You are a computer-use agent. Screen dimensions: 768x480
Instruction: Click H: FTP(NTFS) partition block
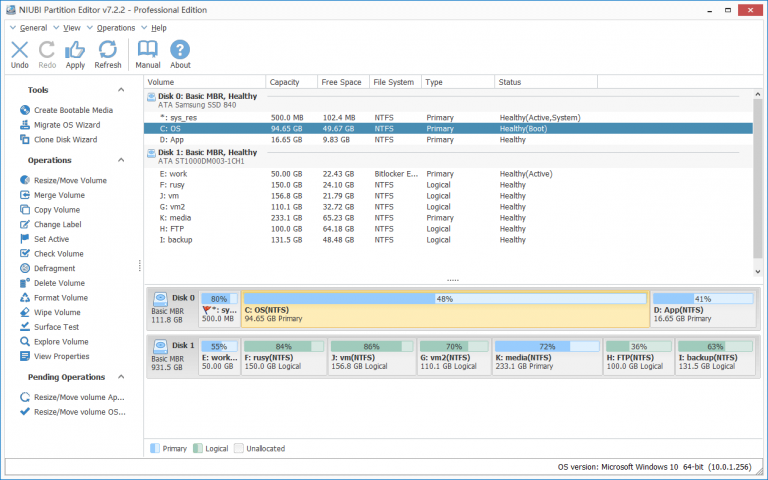(x=639, y=357)
